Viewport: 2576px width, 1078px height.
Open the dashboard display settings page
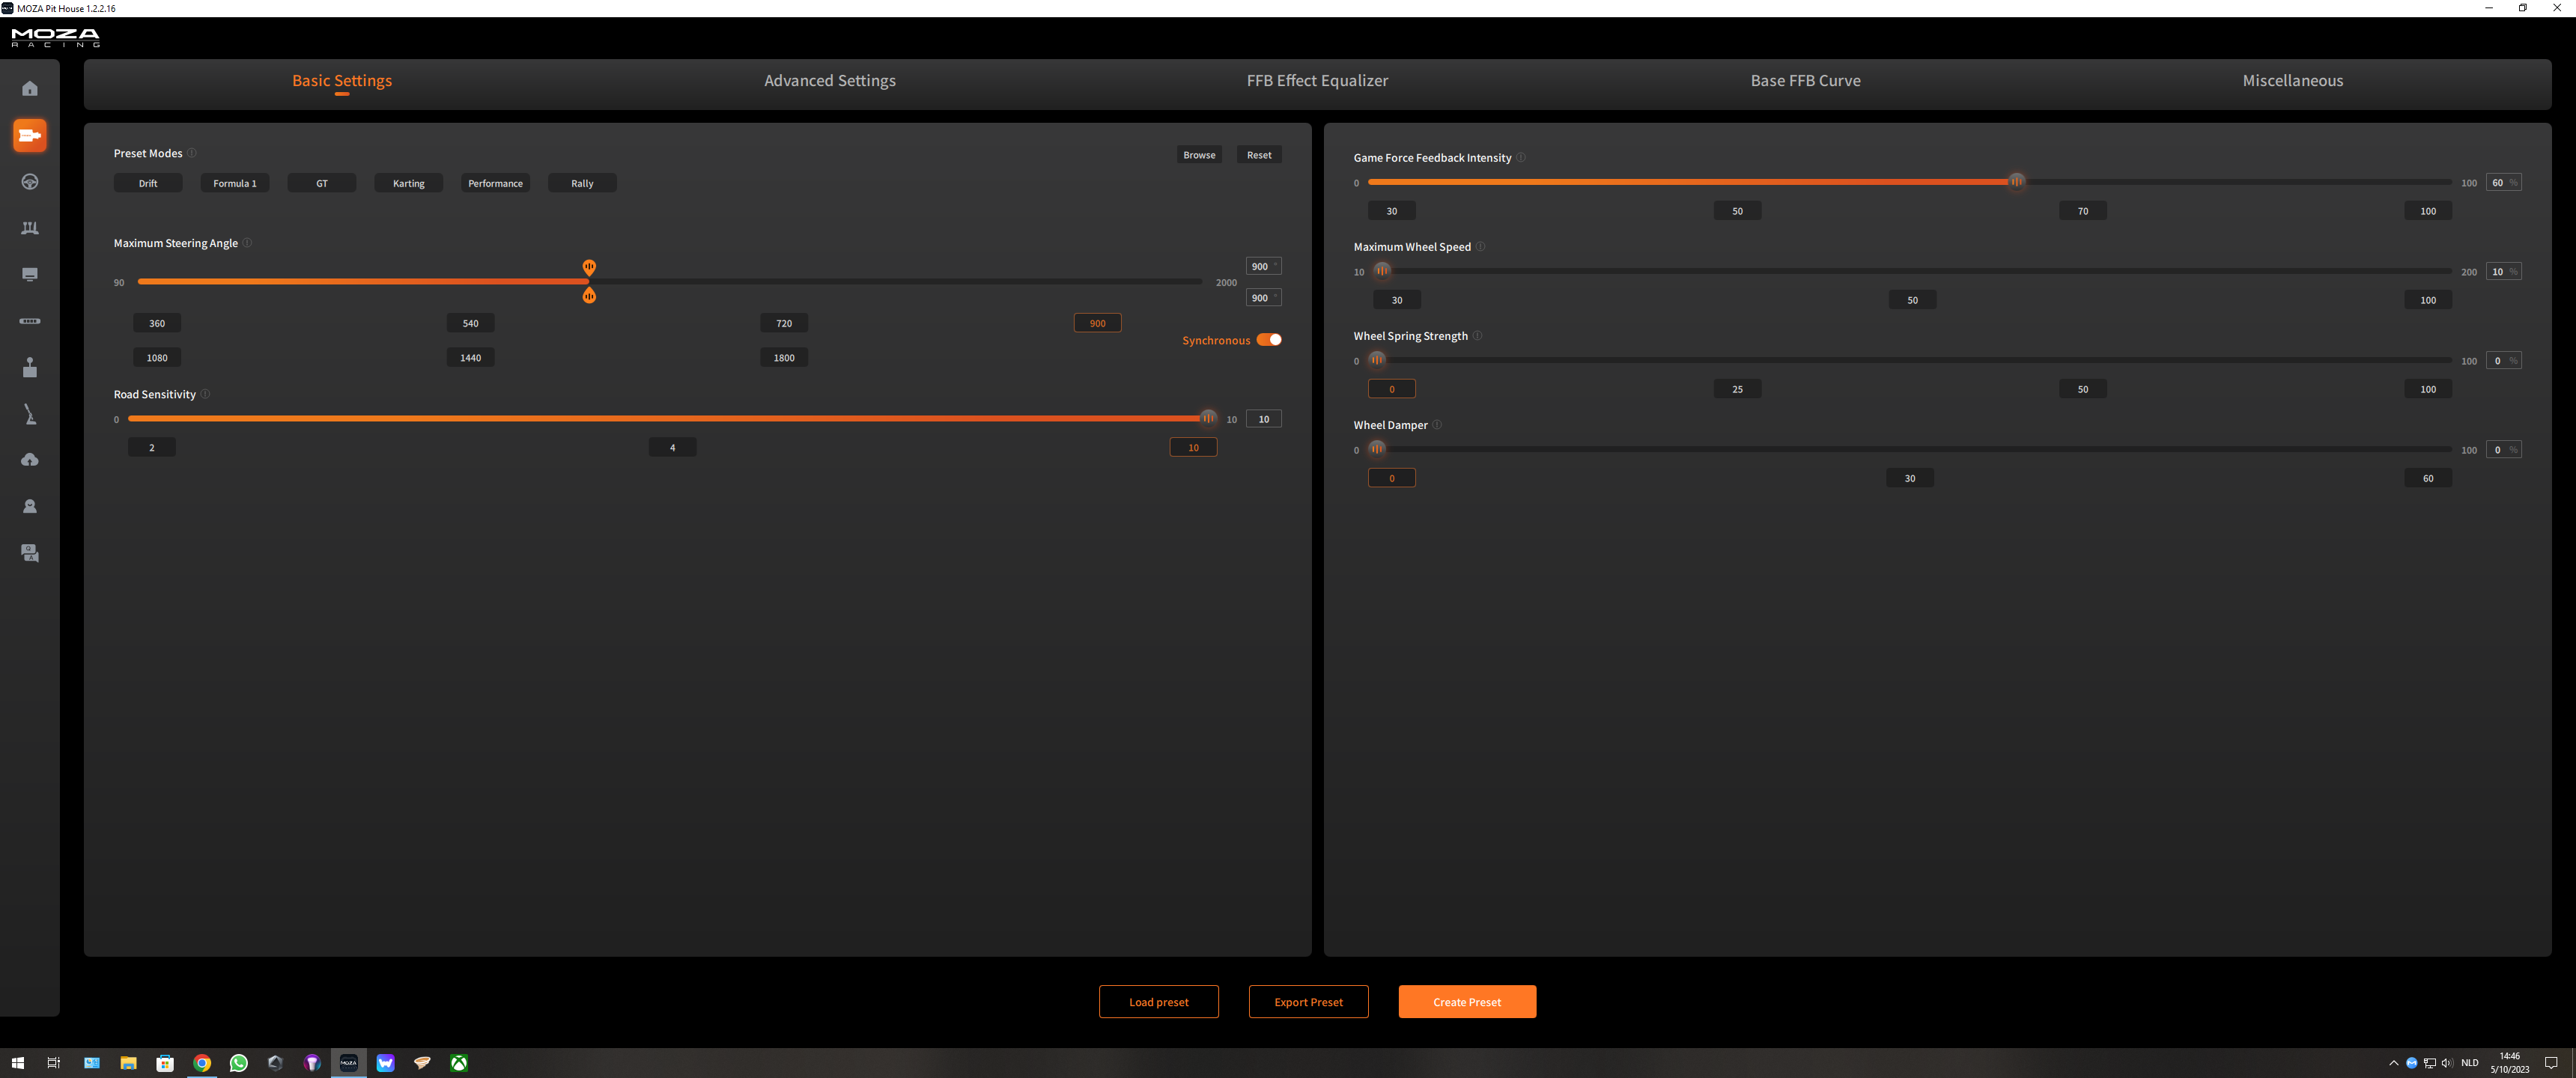[x=30, y=275]
